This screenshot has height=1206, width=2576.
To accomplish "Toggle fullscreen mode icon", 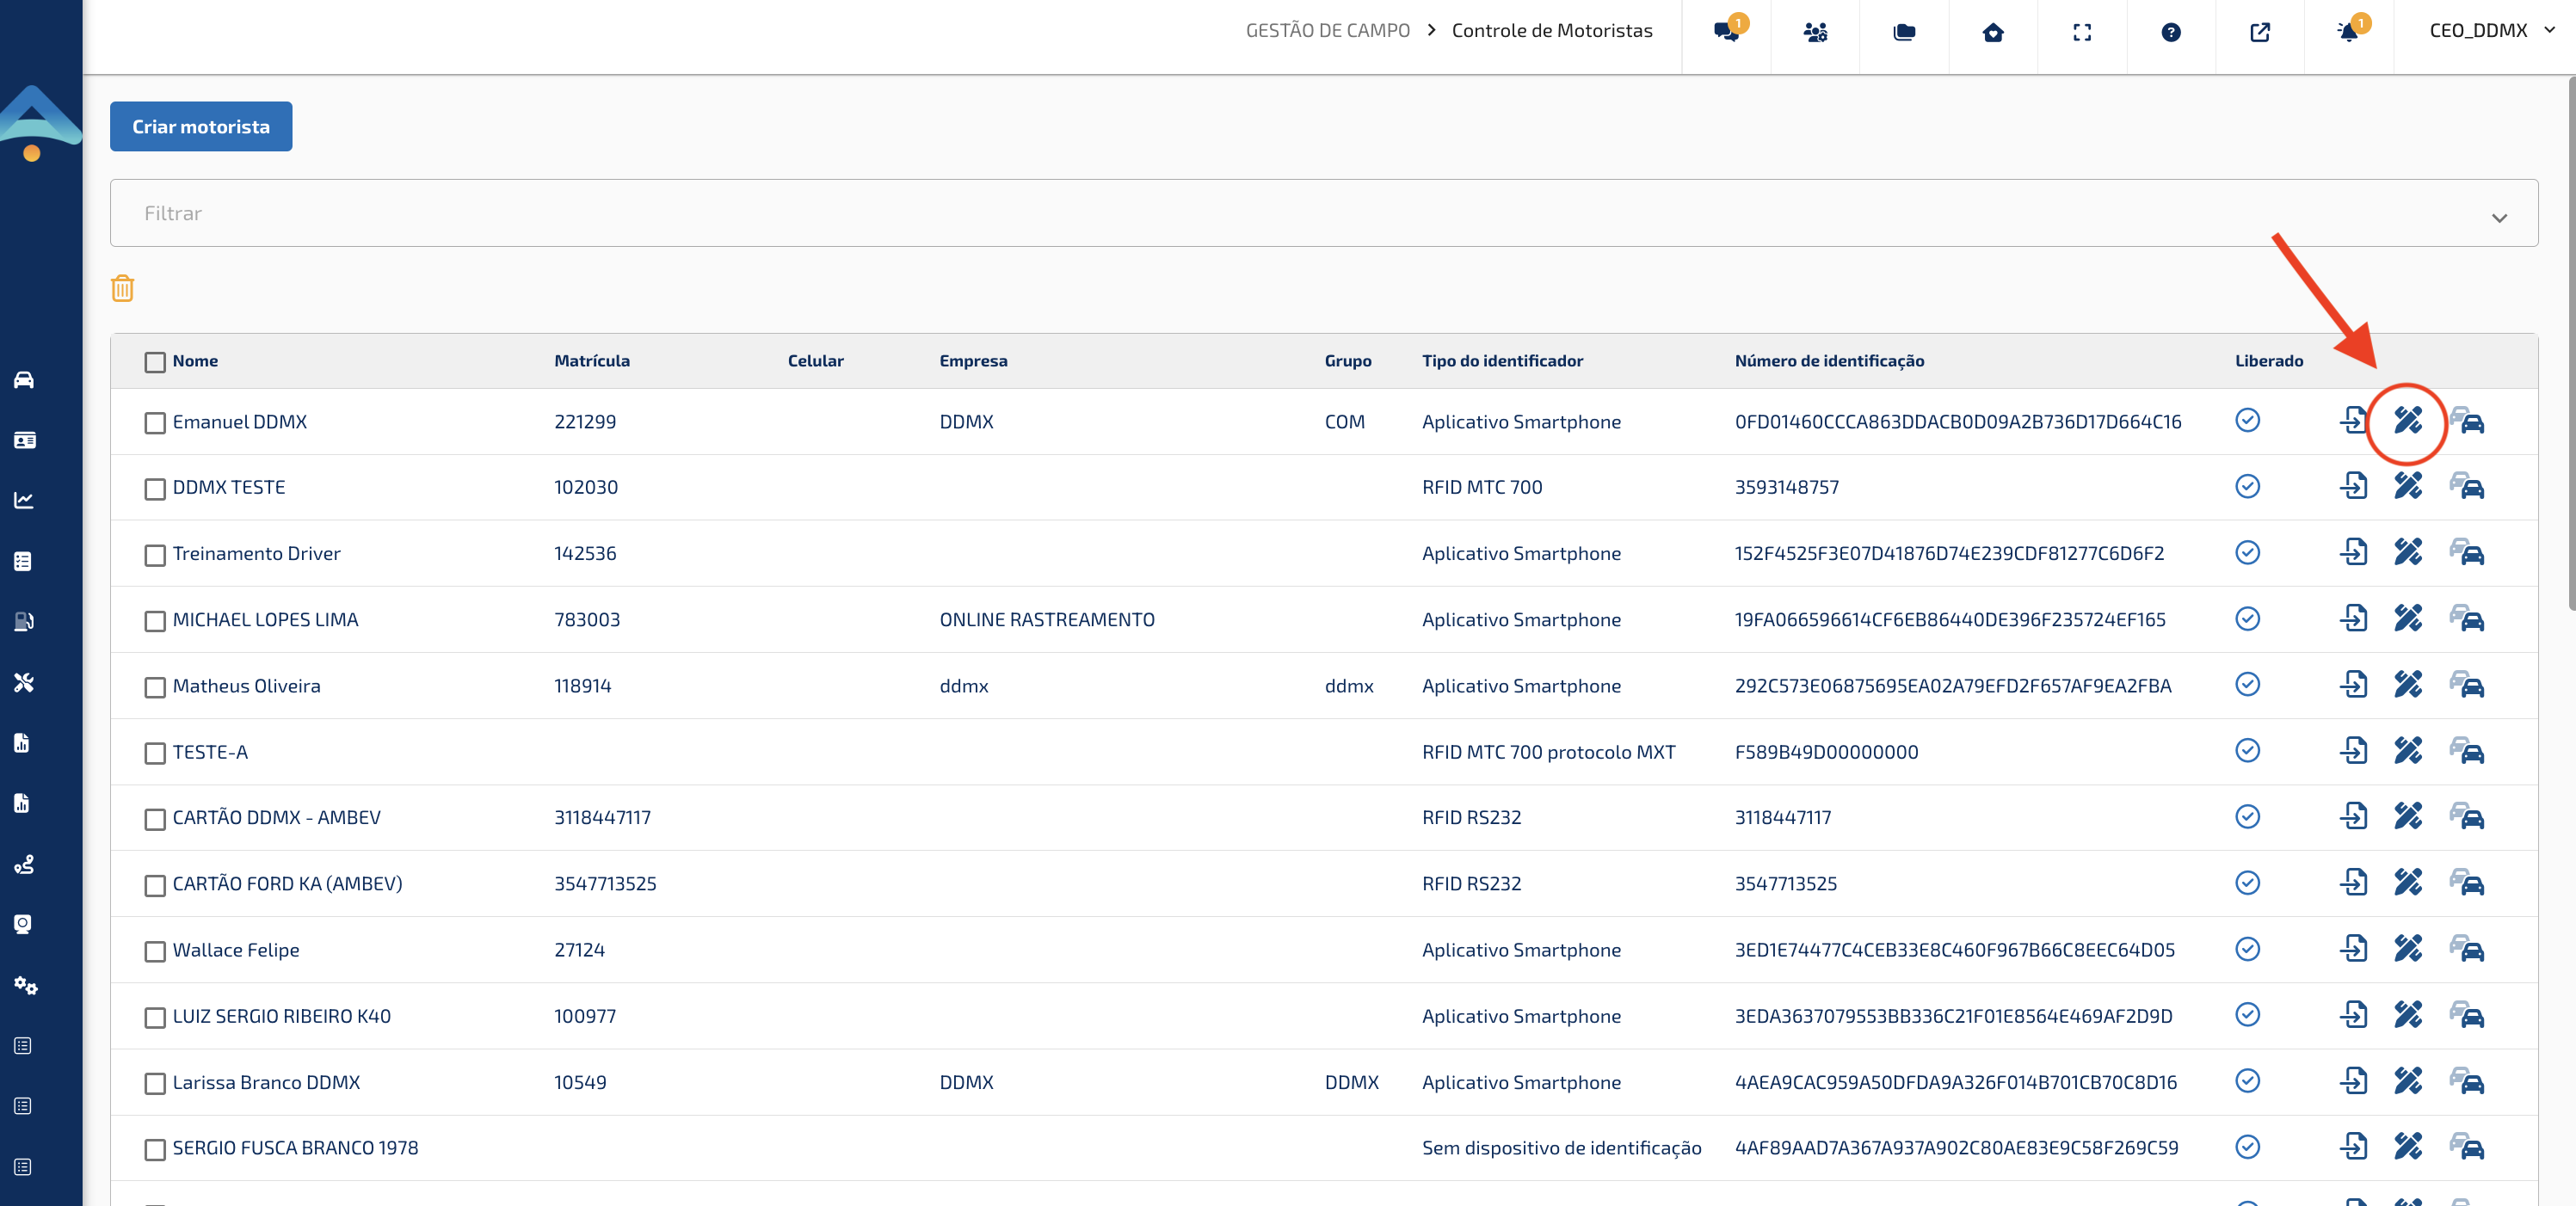I will click(2082, 32).
